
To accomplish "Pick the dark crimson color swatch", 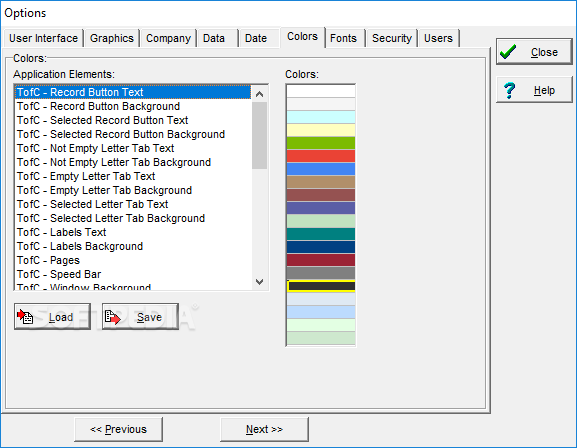I will (x=321, y=260).
